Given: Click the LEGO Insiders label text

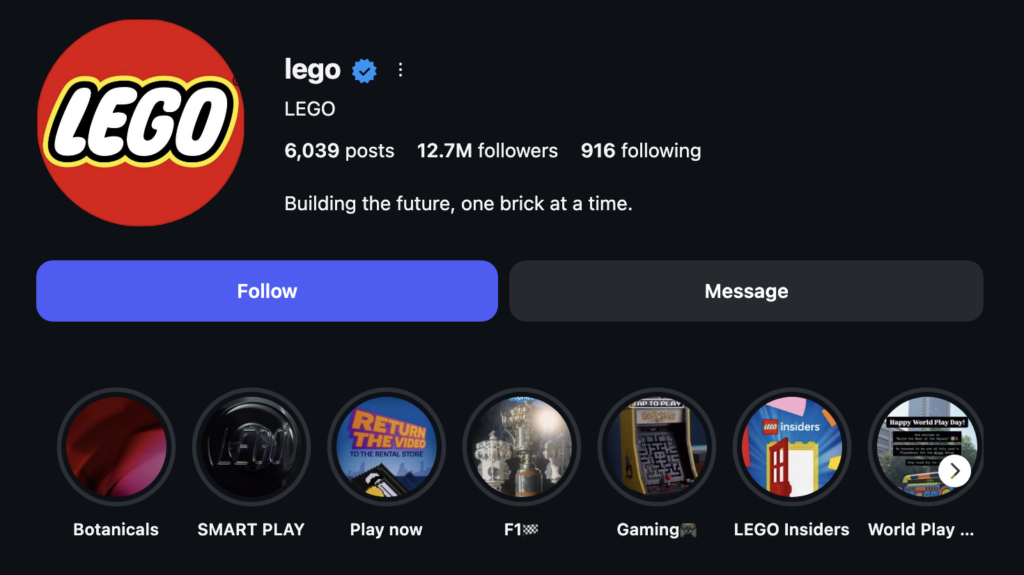Looking at the screenshot, I should (x=791, y=529).
